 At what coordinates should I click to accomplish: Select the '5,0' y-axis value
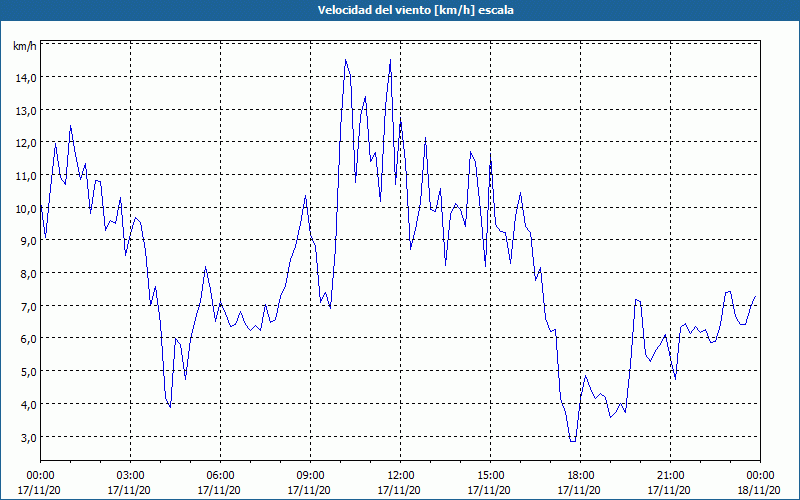tap(28, 371)
